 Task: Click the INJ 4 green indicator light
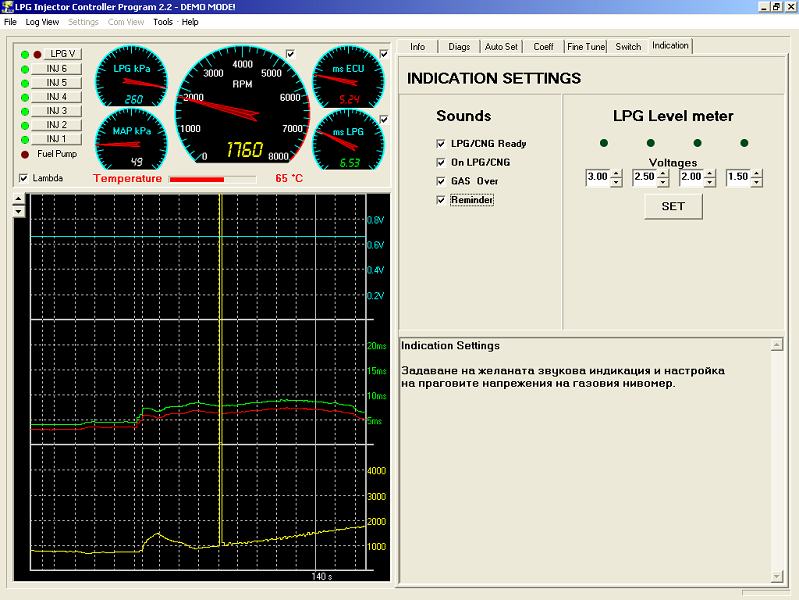(x=25, y=97)
